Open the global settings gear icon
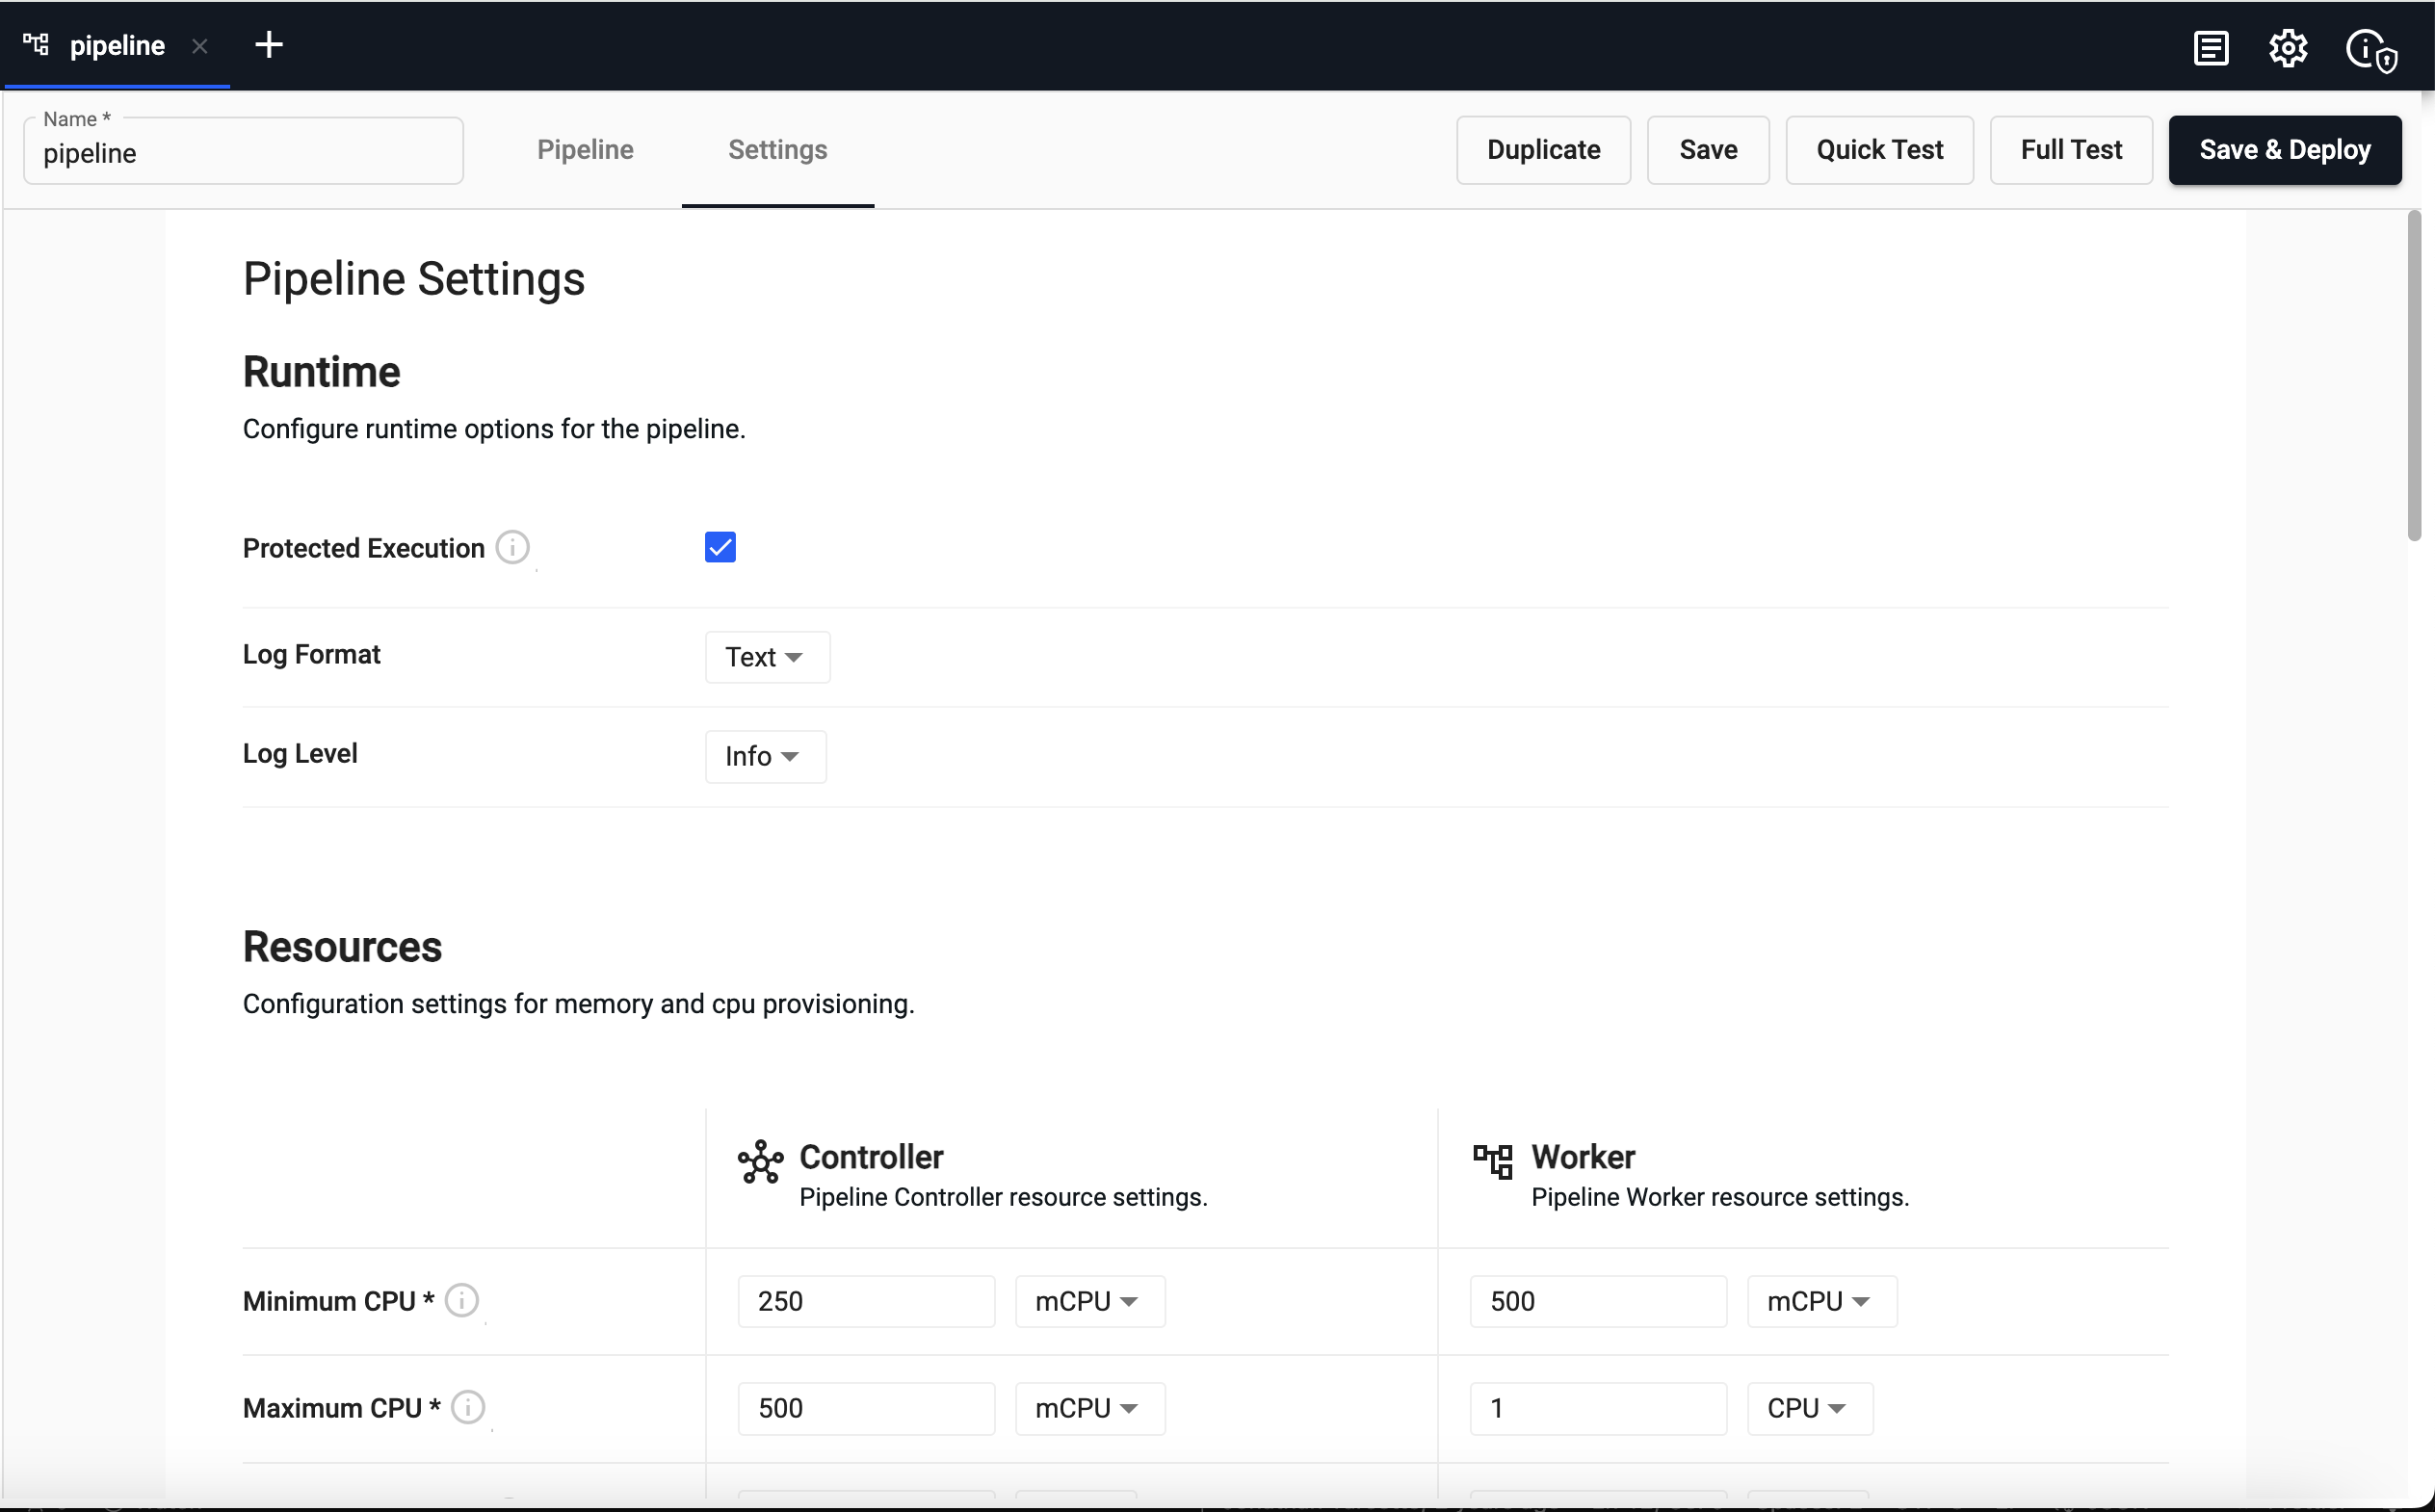 point(2288,47)
